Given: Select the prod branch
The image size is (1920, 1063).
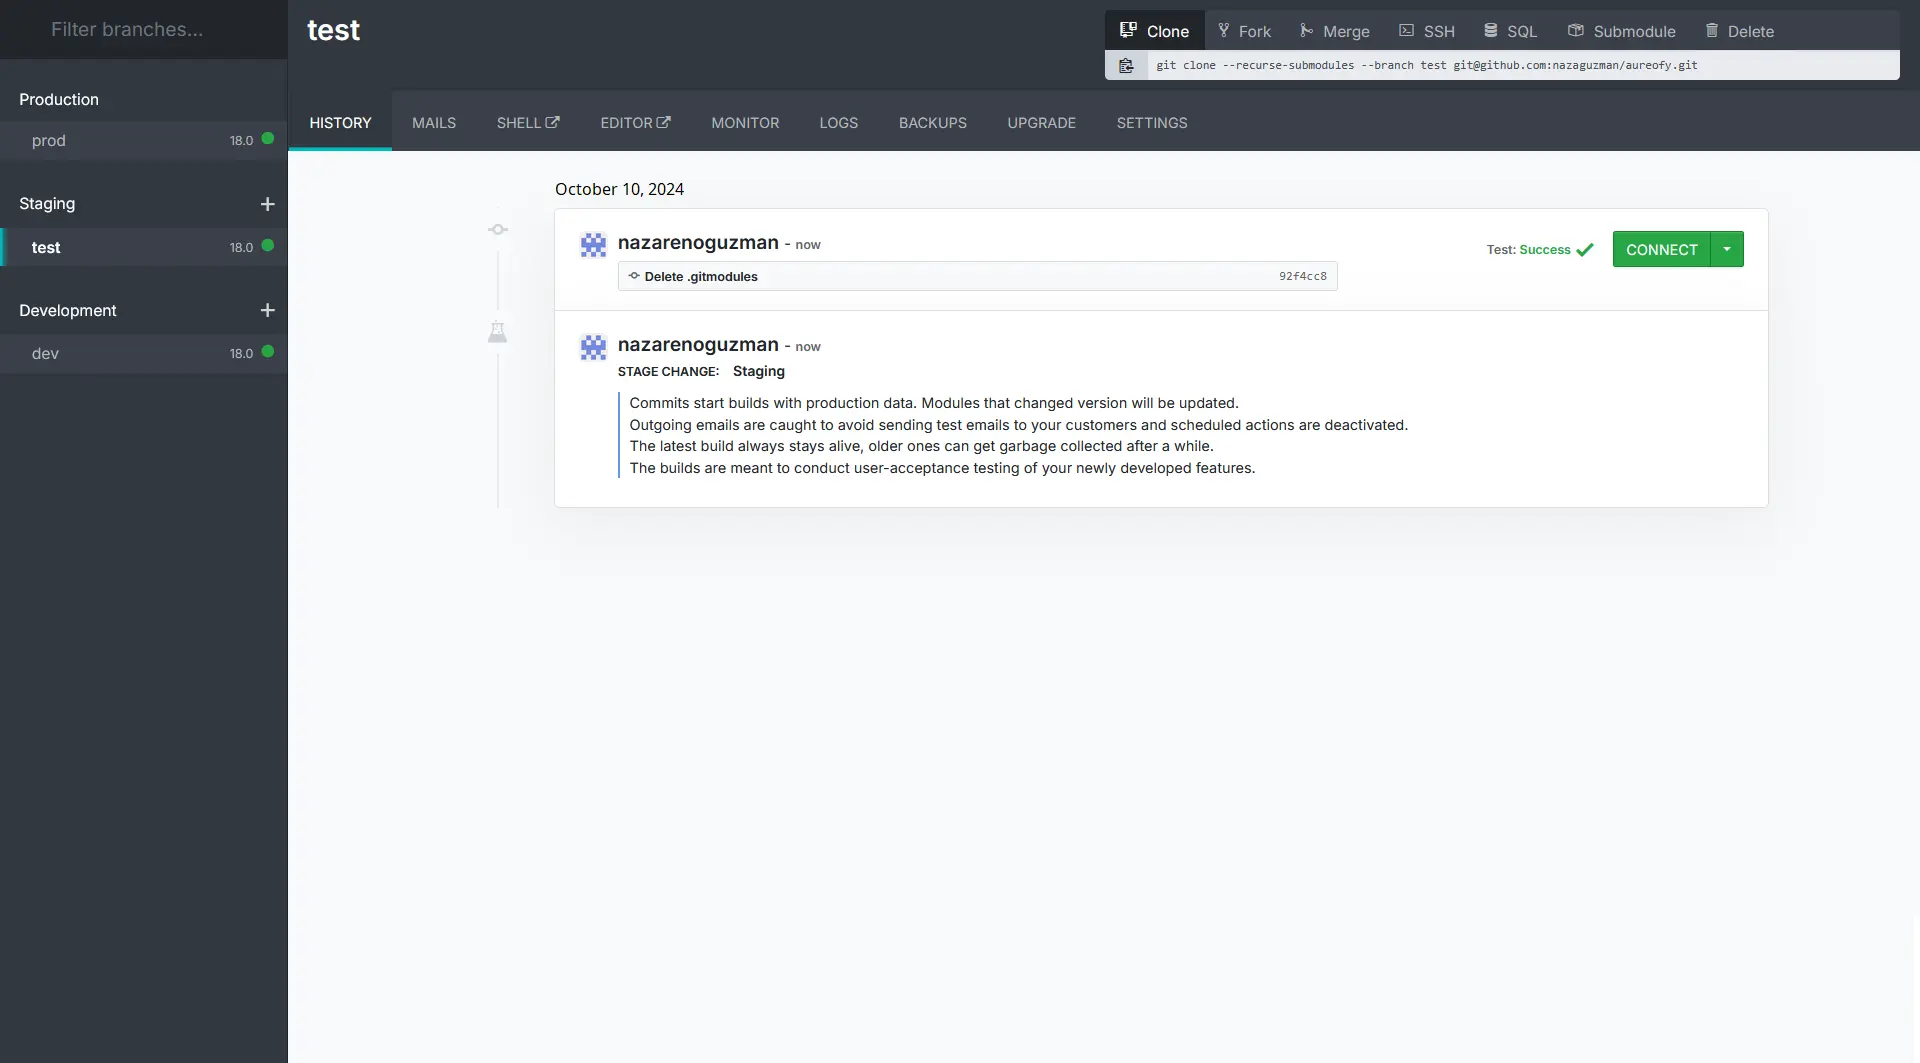Looking at the screenshot, I should (144, 140).
